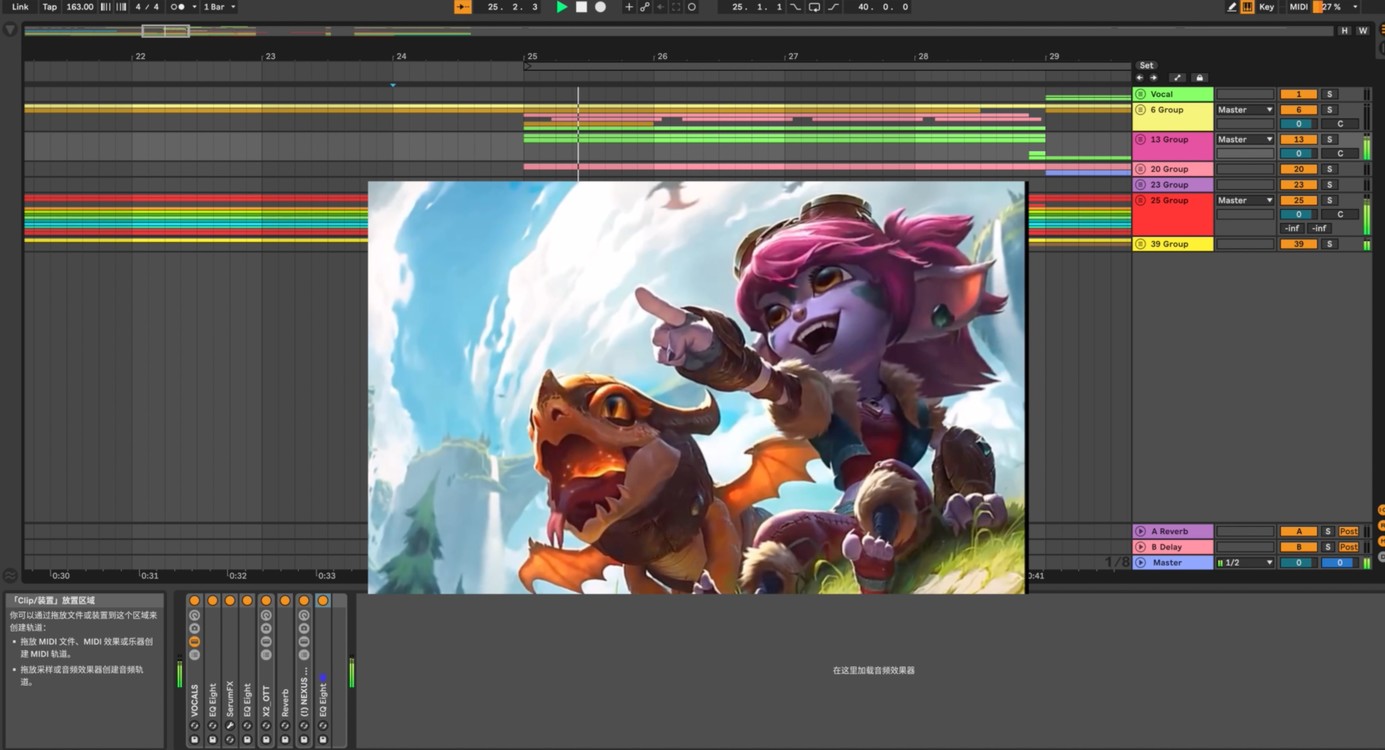Screen dimensions: 1385x750
Task: Toggle the Follow playhead button
Action: click(x=463, y=7)
